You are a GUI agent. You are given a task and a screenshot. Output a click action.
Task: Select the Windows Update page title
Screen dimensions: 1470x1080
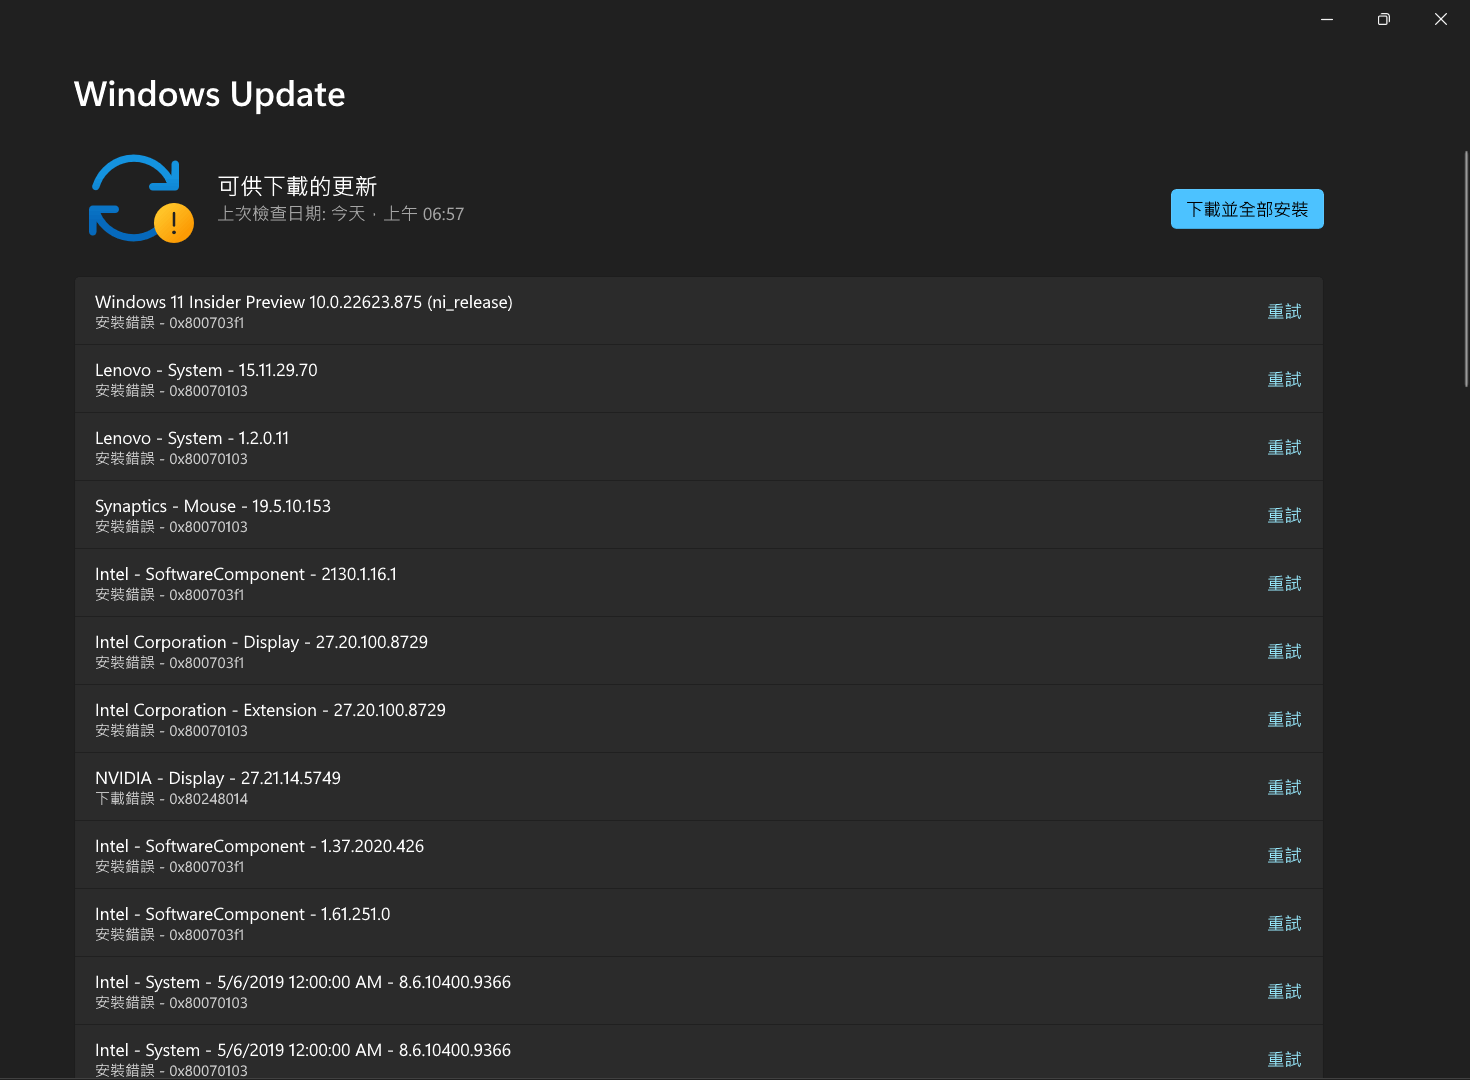210,94
